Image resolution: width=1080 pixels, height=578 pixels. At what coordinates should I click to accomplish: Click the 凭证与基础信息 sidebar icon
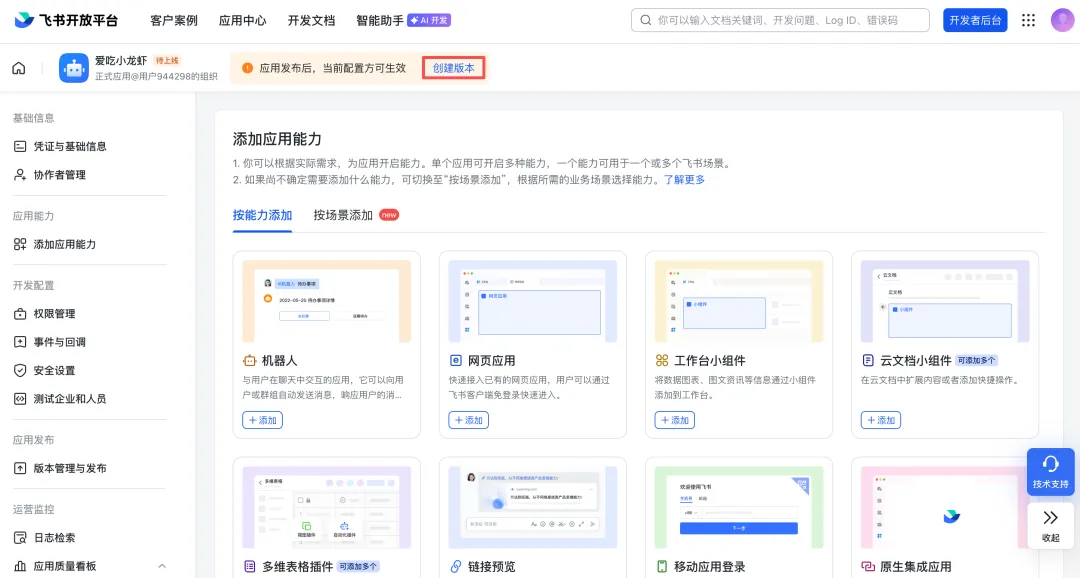tap(20, 146)
